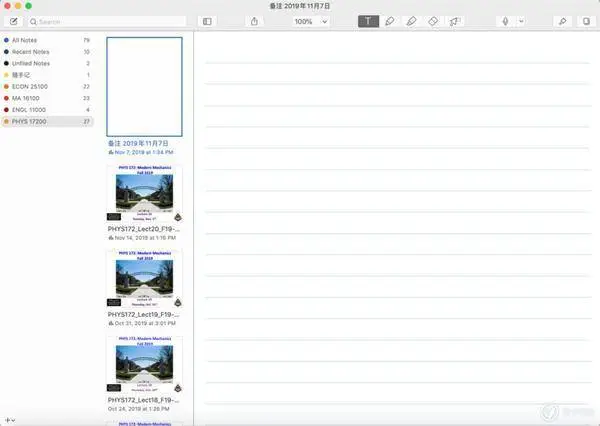Toggle the library sidebar panel icon
600x426 pixels.
(207, 21)
